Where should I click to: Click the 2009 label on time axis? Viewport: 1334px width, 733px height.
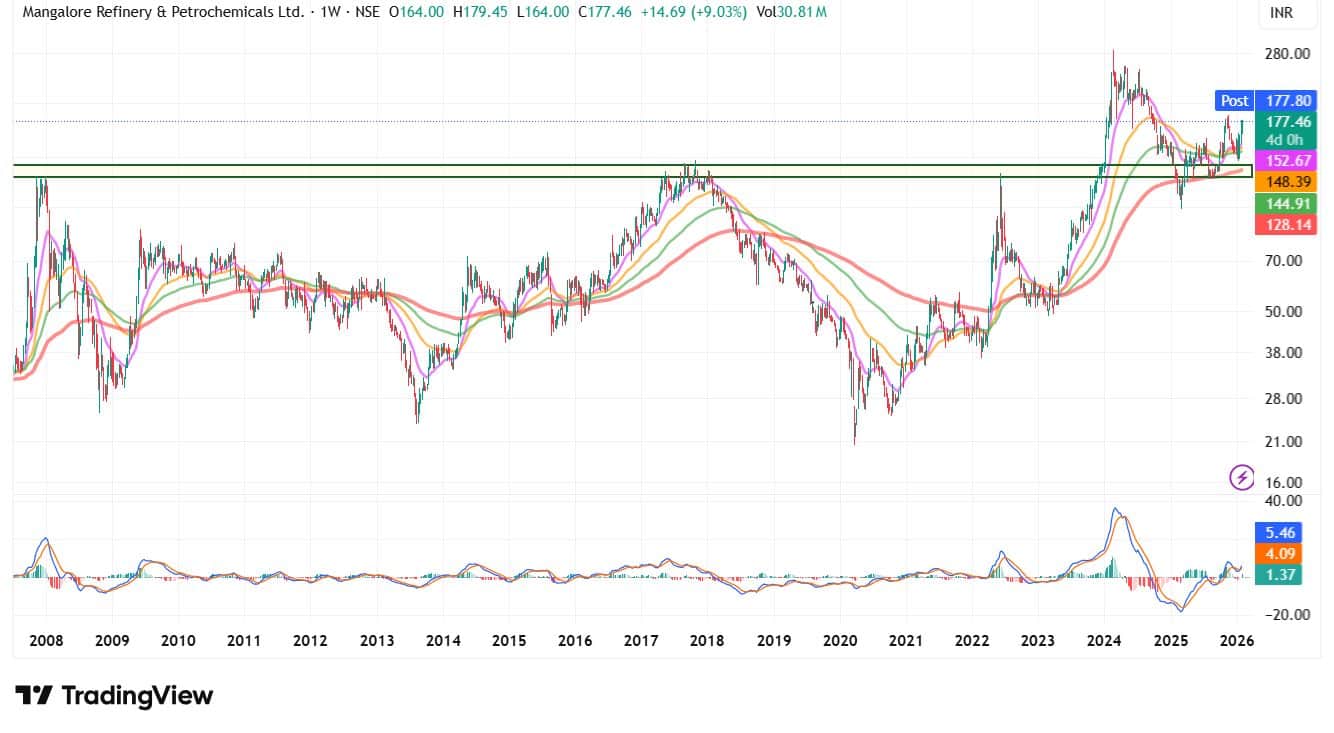[112, 640]
